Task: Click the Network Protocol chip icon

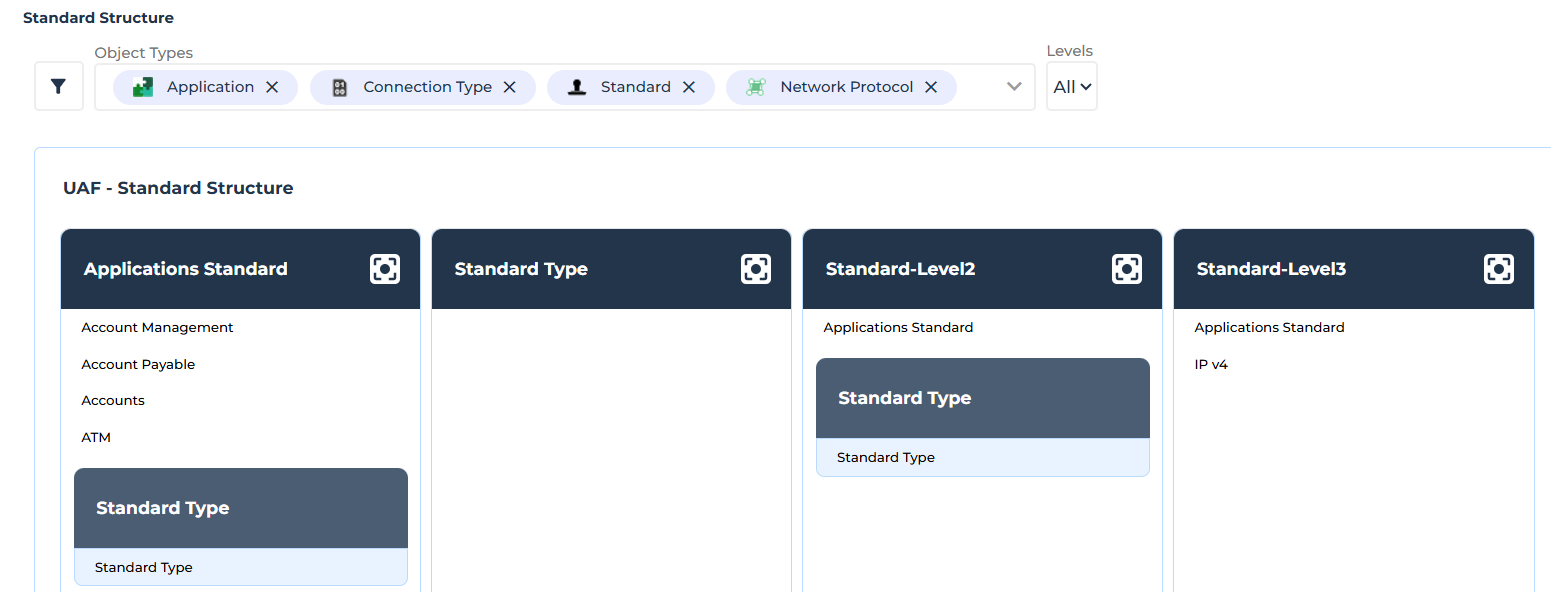Action: click(756, 87)
